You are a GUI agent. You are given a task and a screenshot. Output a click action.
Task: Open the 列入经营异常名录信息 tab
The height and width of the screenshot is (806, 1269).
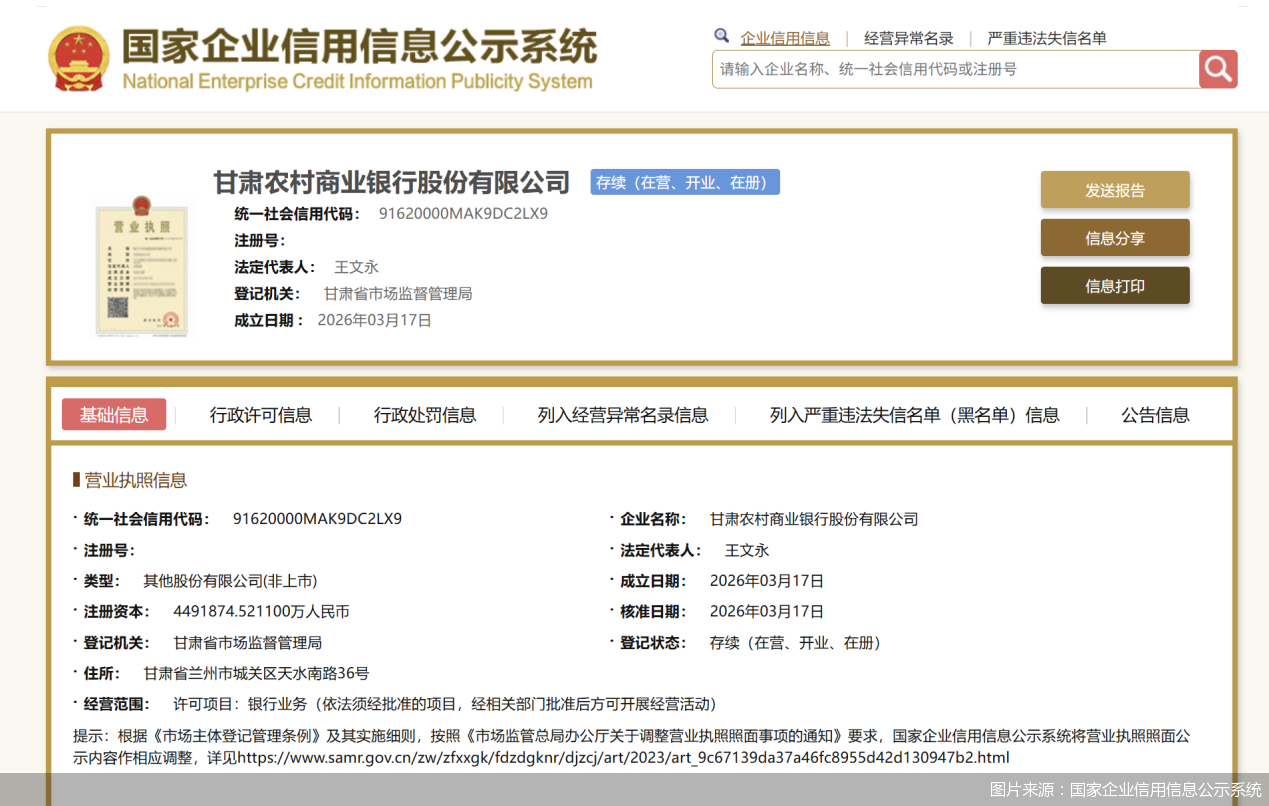point(620,414)
